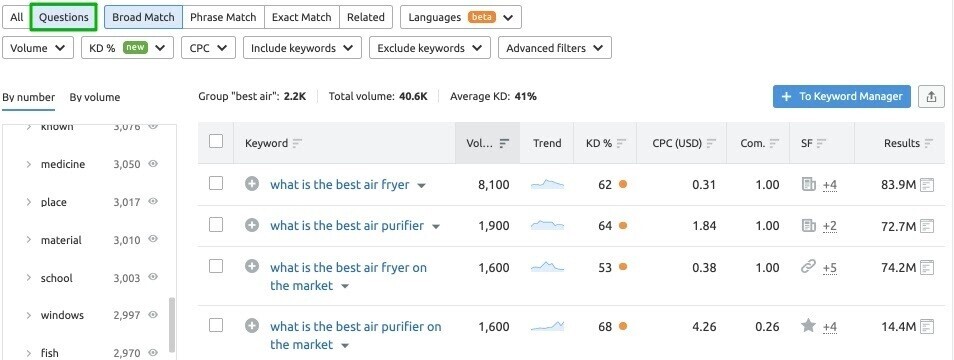The width and height of the screenshot is (954, 360).
Task: Add 'what is the best air fryer' plus icon
Action: [252, 184]
